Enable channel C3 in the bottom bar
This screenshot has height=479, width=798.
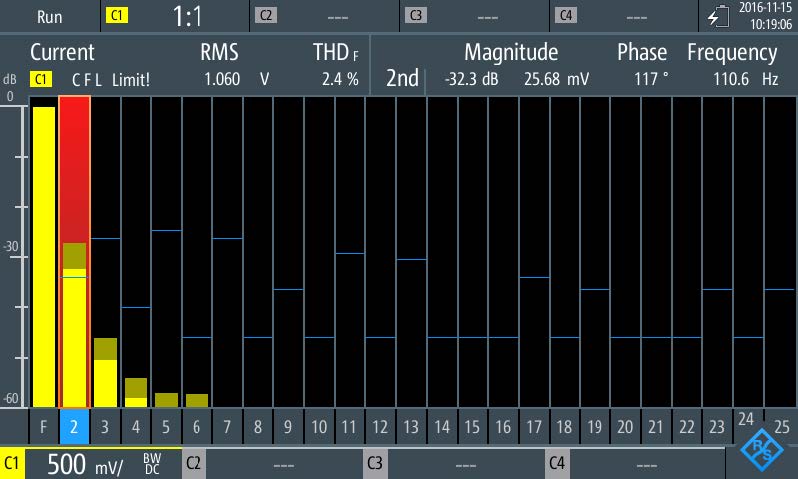click(375, 463)
